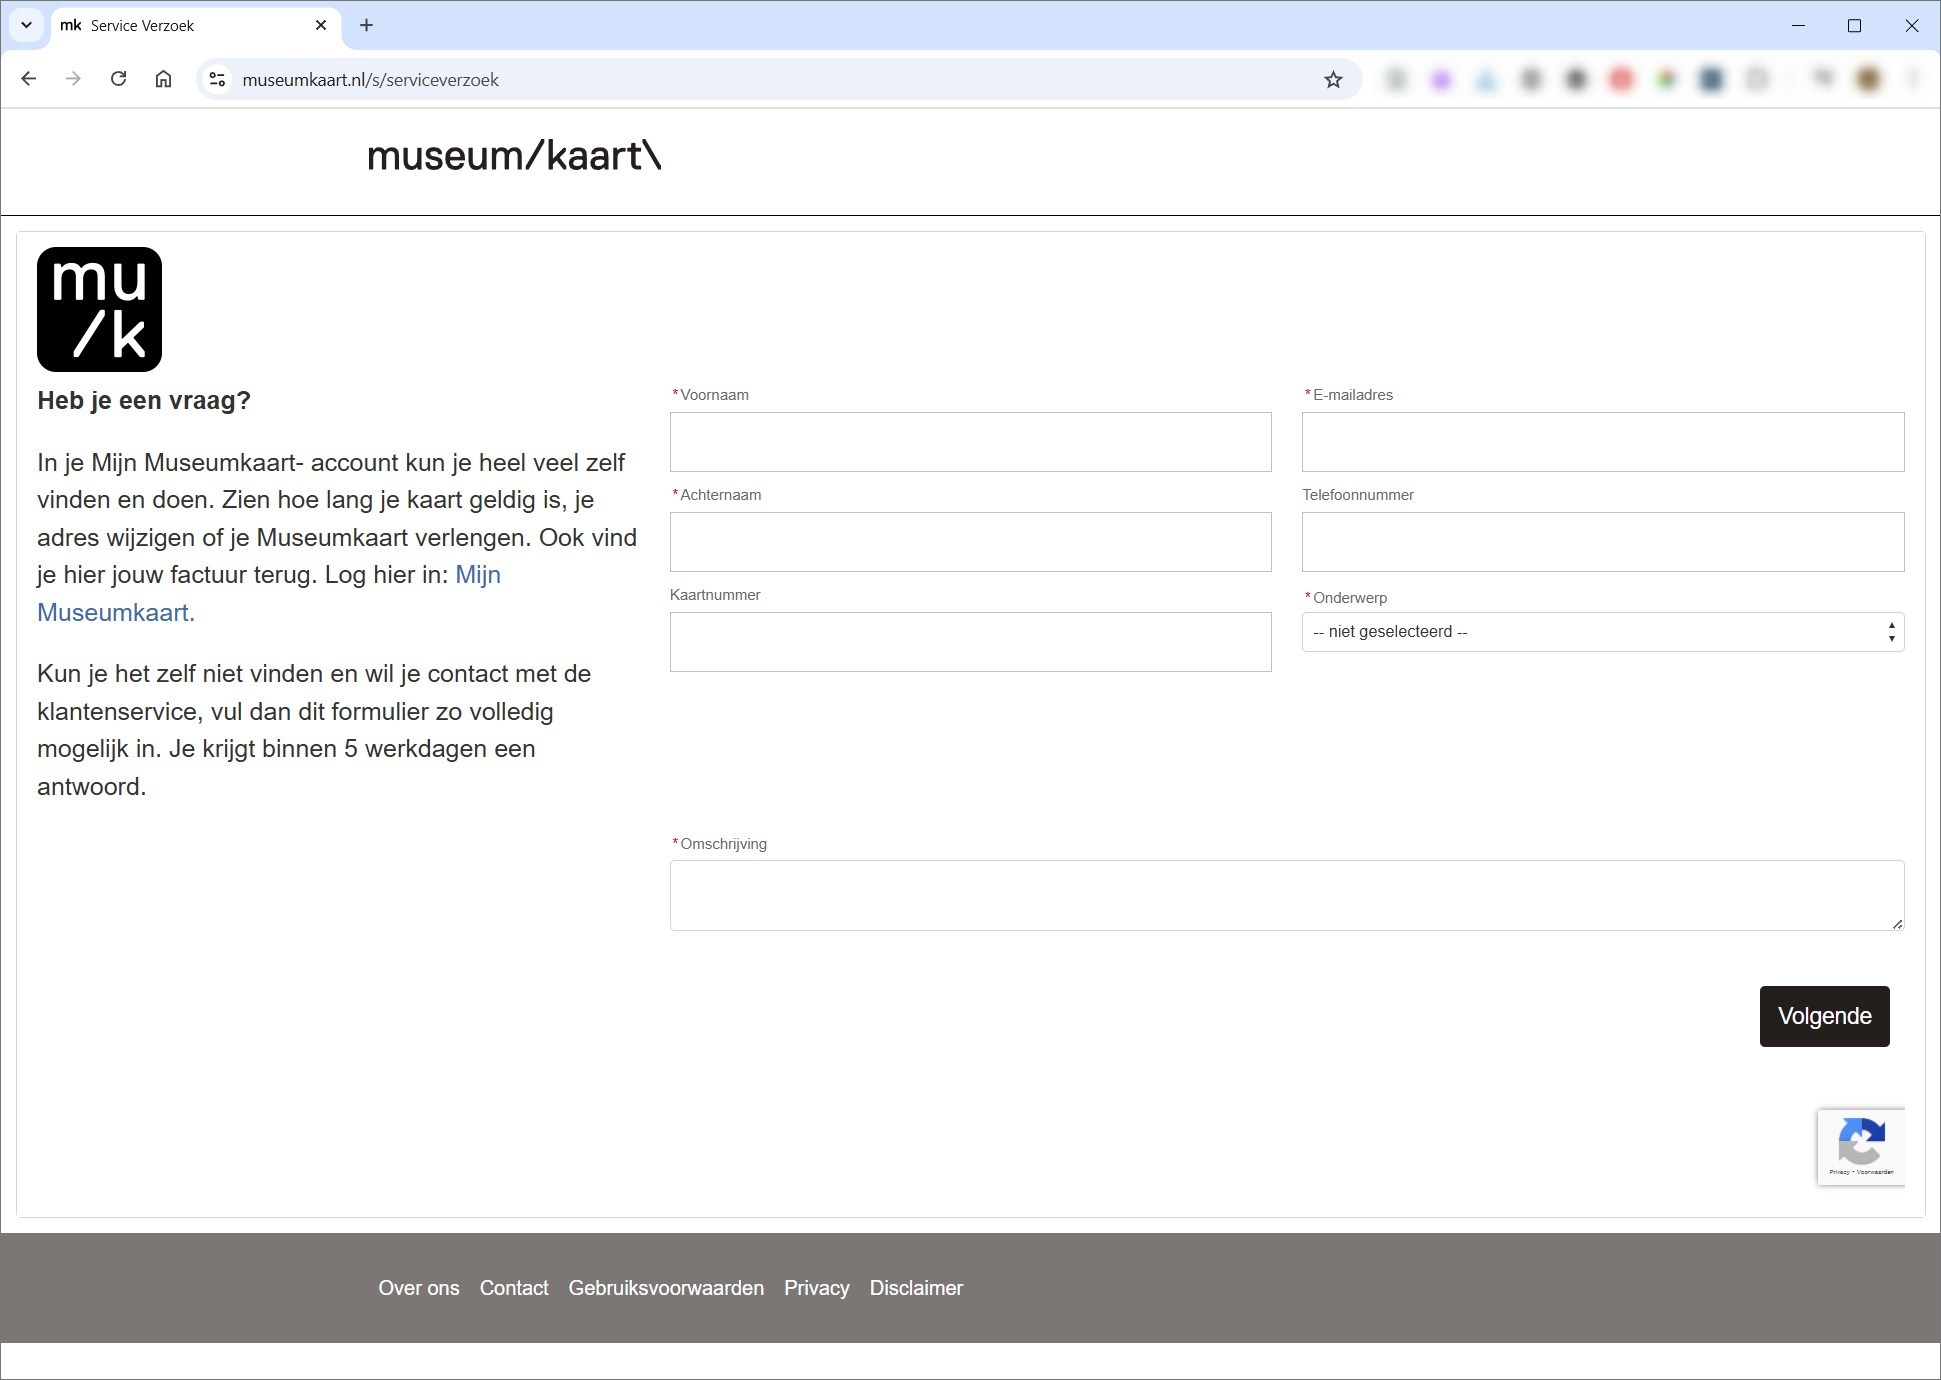
Task: Open the Gebruiksvoorwaarden footer link
Action: tap(666, 1288)
